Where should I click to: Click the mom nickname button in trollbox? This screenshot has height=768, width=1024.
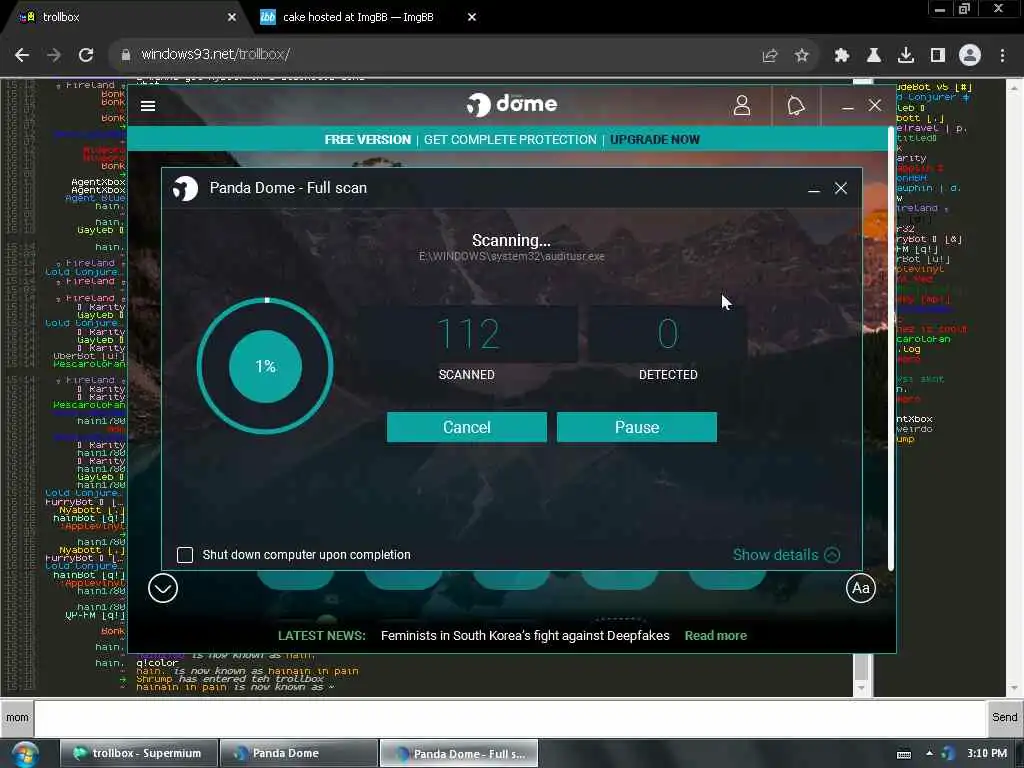tap(17, 718)
